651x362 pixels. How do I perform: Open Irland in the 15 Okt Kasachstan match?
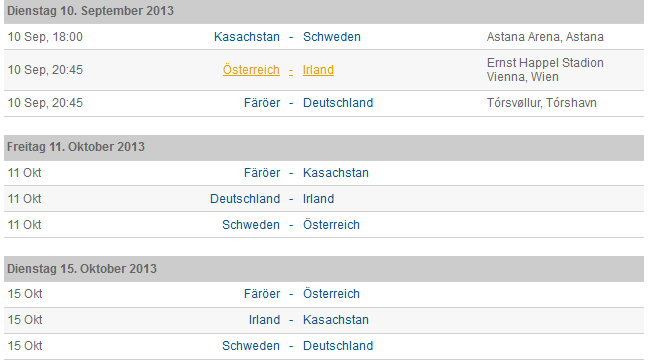(264, 320)
